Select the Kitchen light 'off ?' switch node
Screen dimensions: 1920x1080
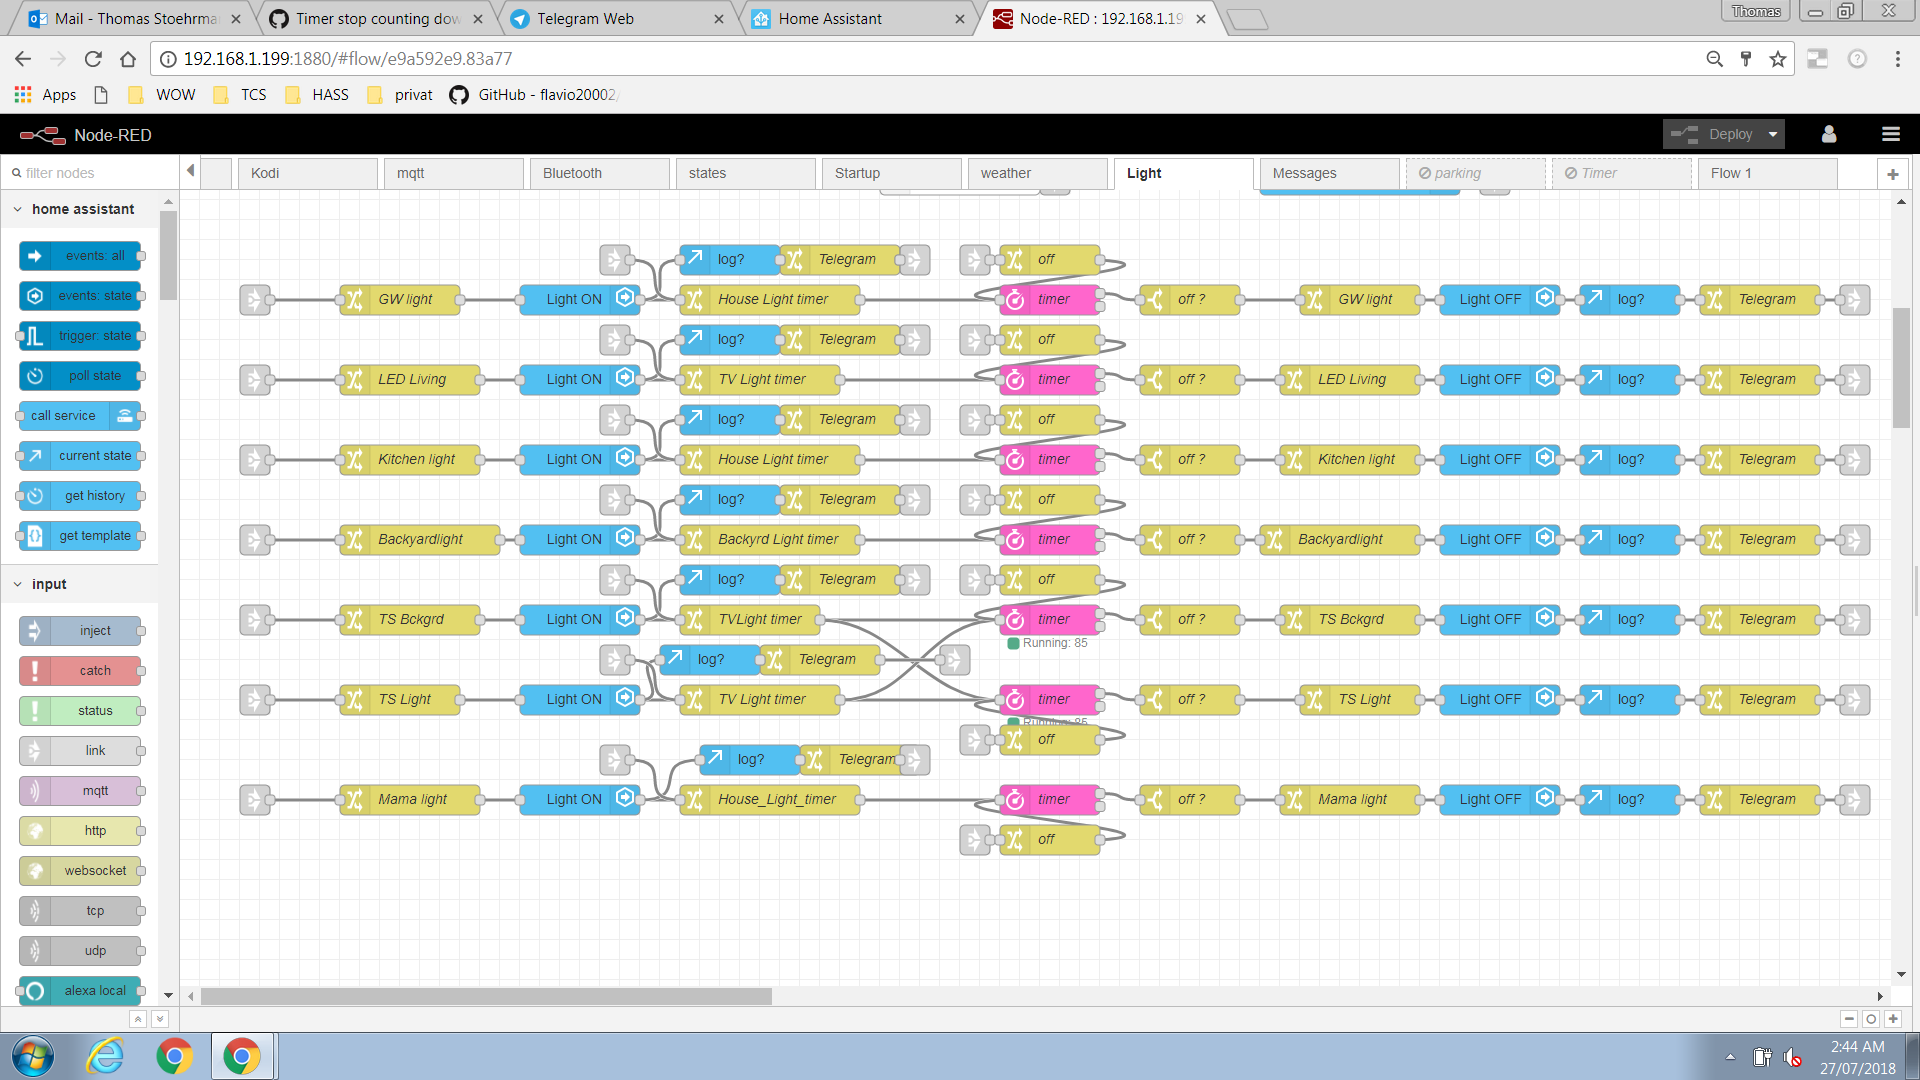(x=1190, y=459)
